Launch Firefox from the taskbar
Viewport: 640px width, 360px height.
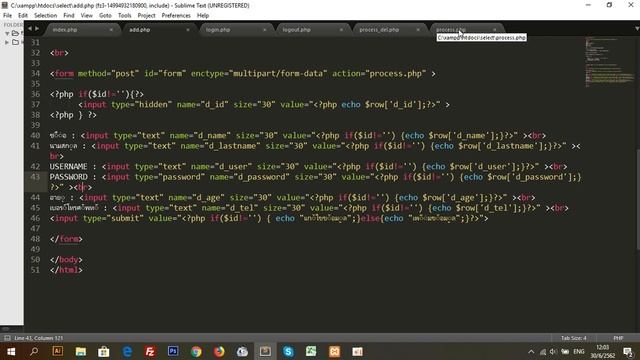tap(219, 351)
